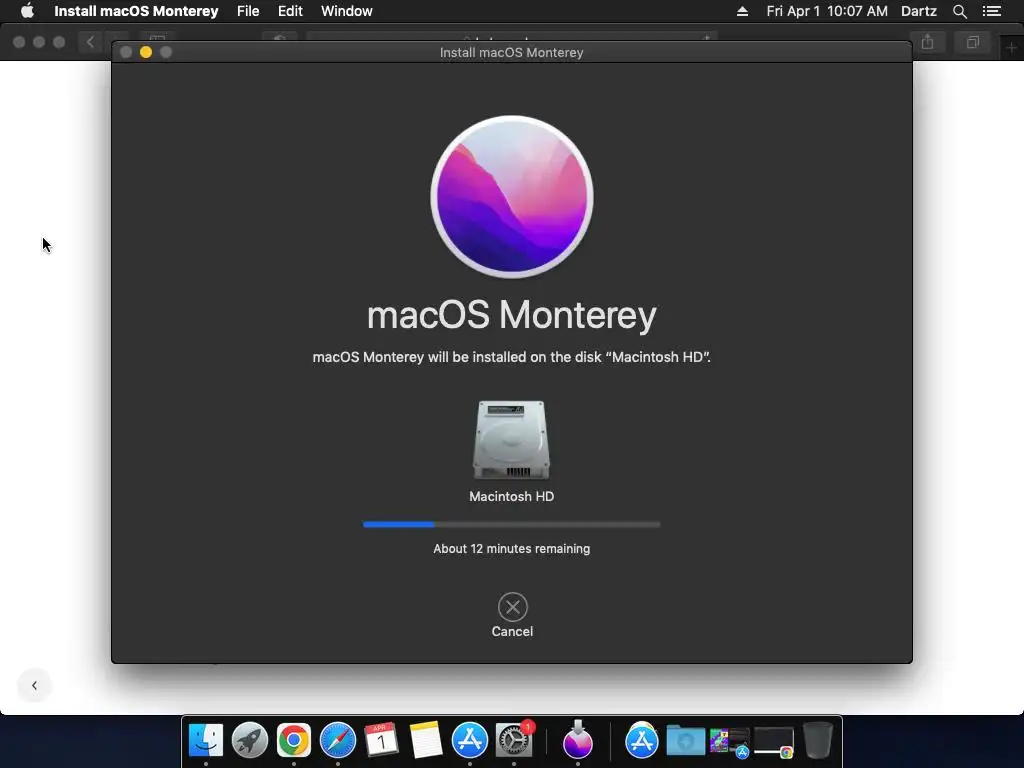Viewport: 1024px width, 768px height.
Task: Open the Trash in the Dock
Action: point(818,740)
